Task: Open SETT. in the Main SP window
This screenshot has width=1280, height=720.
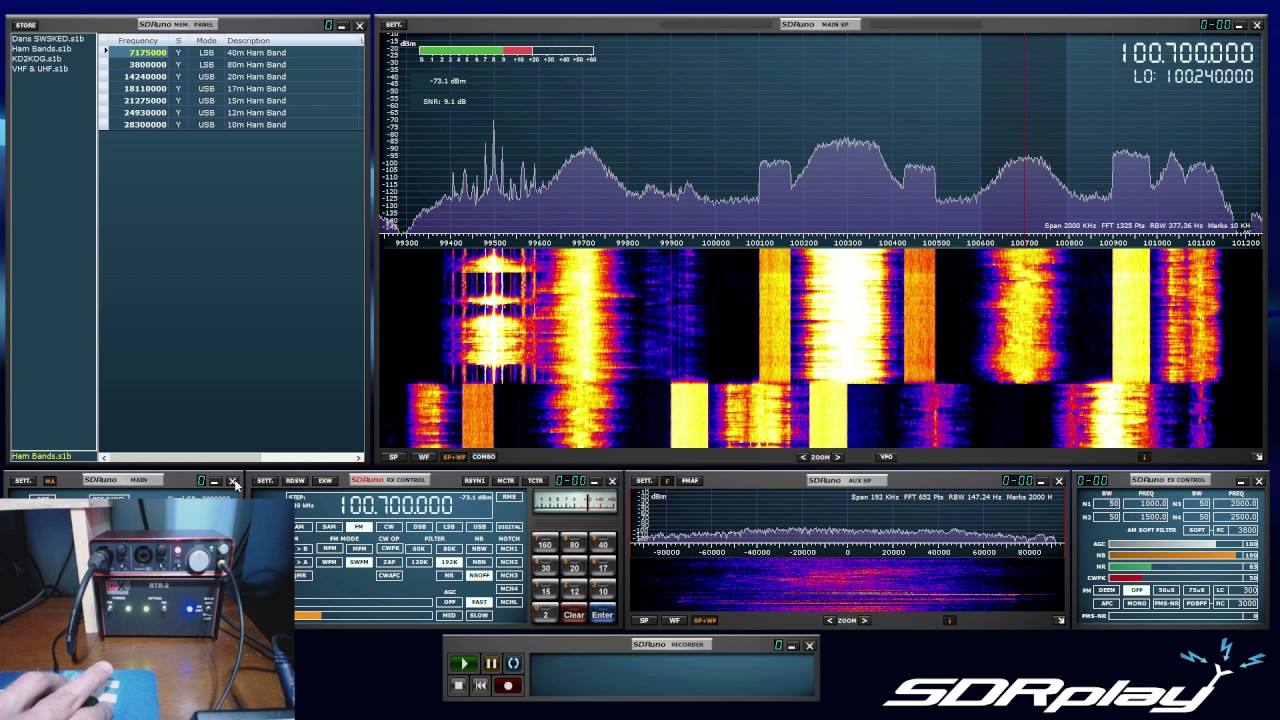Action: [394, 25]
